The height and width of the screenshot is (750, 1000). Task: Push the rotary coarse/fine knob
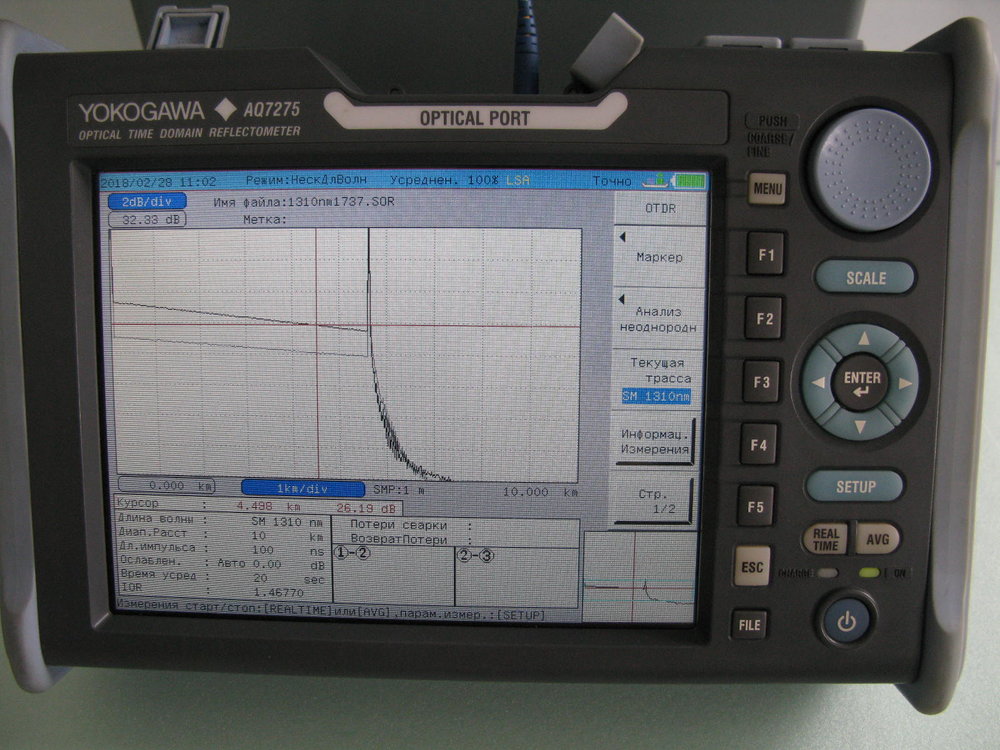(869, 170)
